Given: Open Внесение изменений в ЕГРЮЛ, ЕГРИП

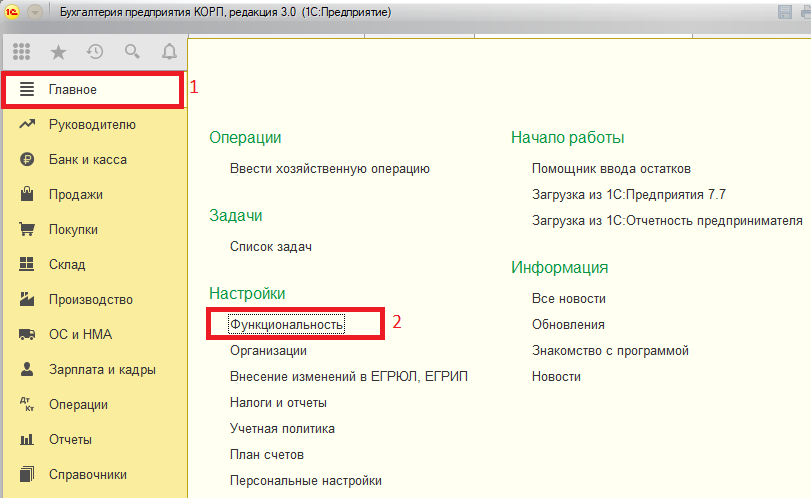Looking at the screenshot, I should (x=349, y=376).
